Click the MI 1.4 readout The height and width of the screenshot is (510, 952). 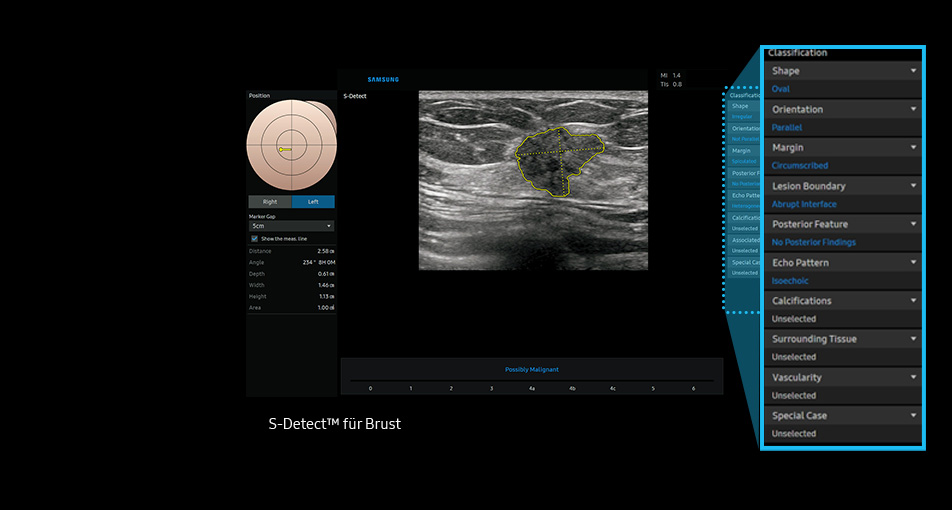click(671, 75)
